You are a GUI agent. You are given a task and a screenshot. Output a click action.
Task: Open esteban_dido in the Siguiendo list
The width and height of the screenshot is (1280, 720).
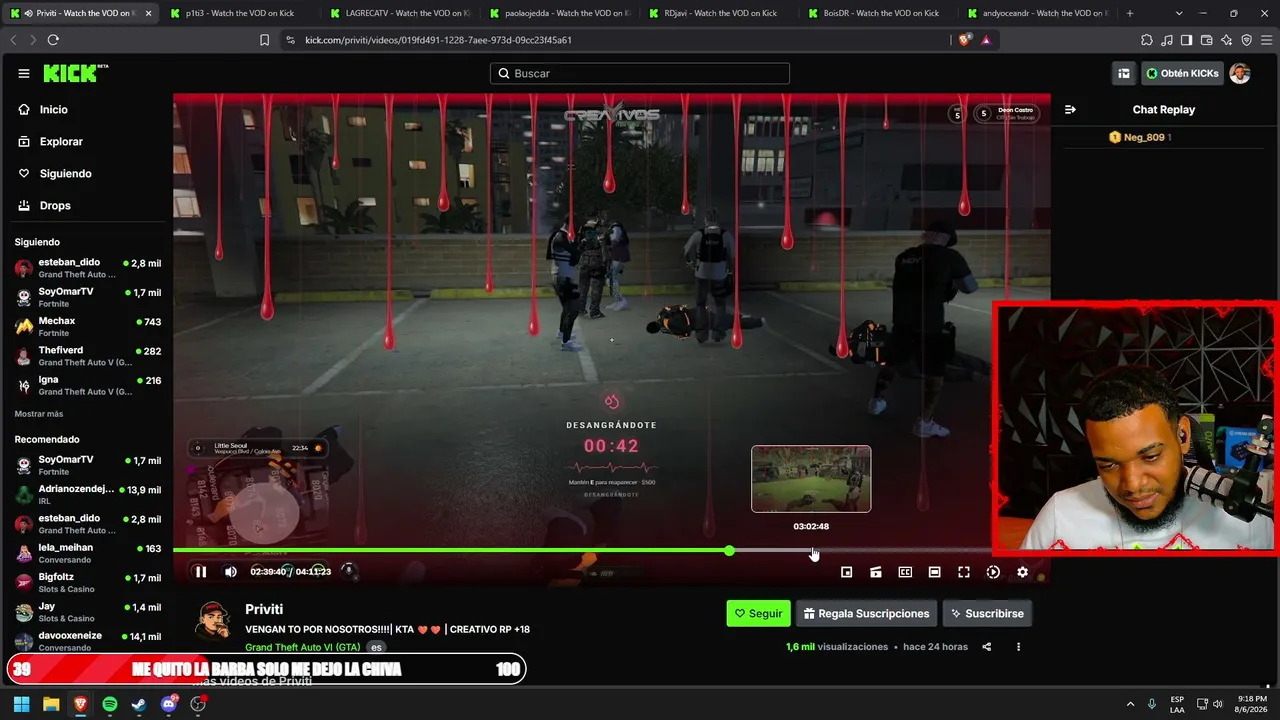click(88, 268)
